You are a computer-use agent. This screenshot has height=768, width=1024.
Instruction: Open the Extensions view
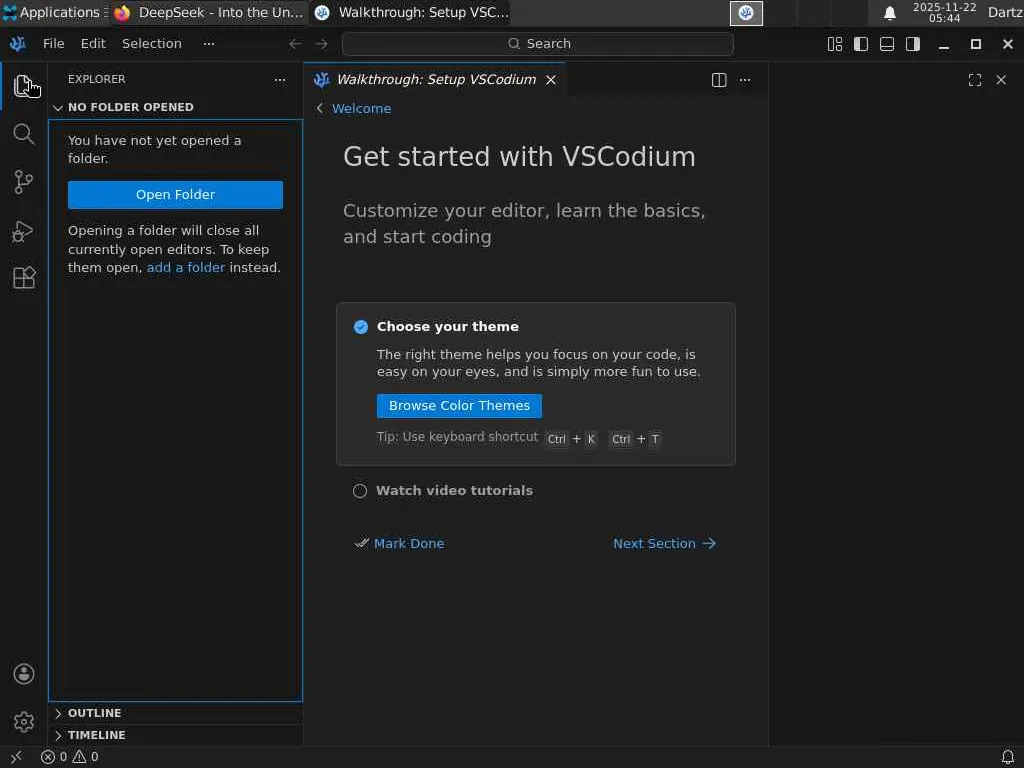click(x=24, y=278)
